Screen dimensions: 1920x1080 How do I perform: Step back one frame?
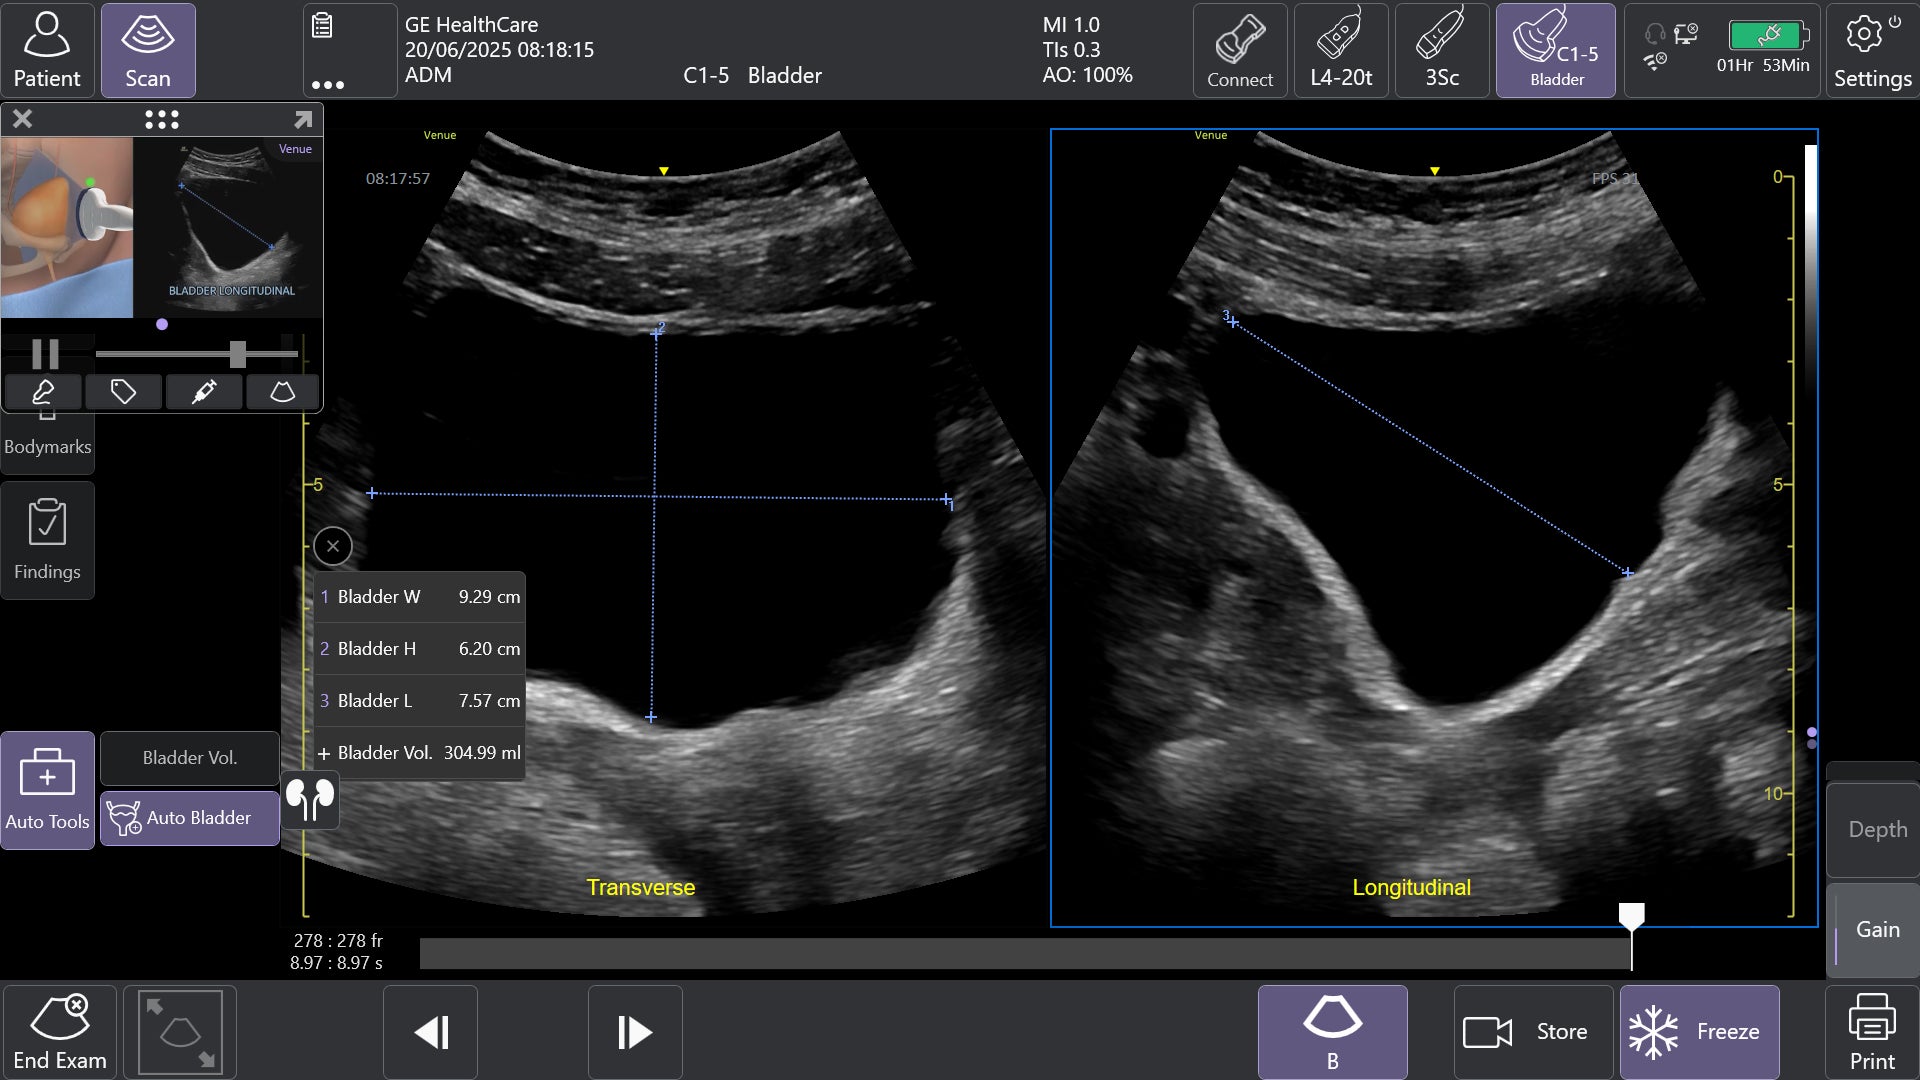point(431,1032)
